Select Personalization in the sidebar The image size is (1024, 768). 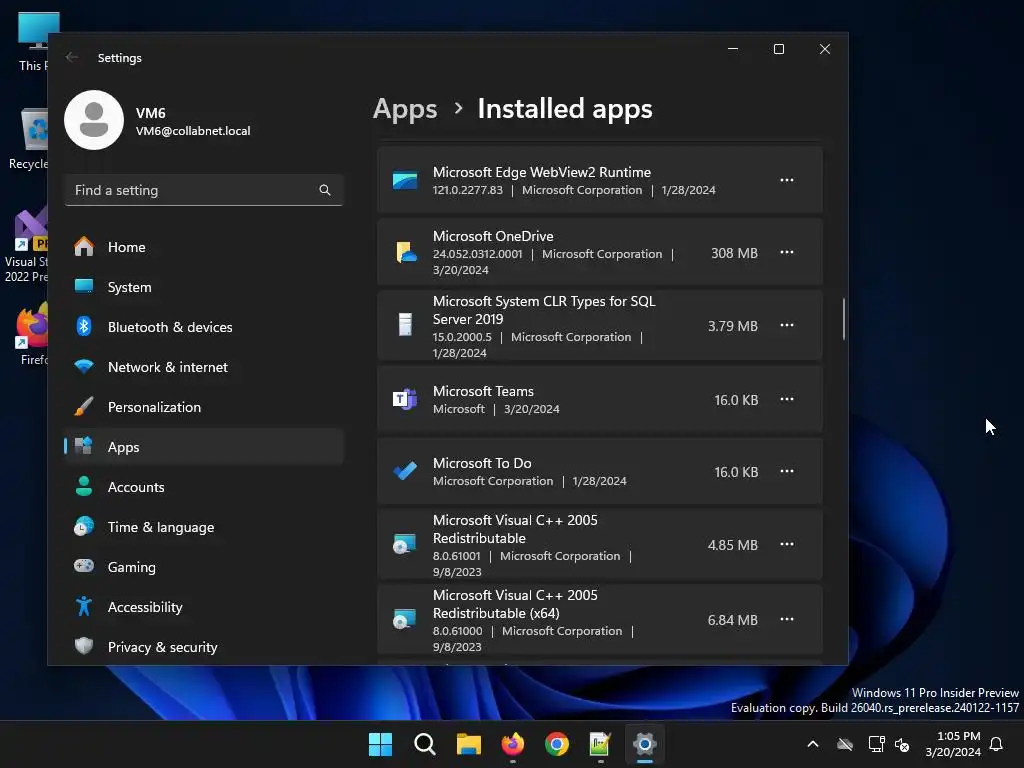pyautogui.click(x=204, y=407)
